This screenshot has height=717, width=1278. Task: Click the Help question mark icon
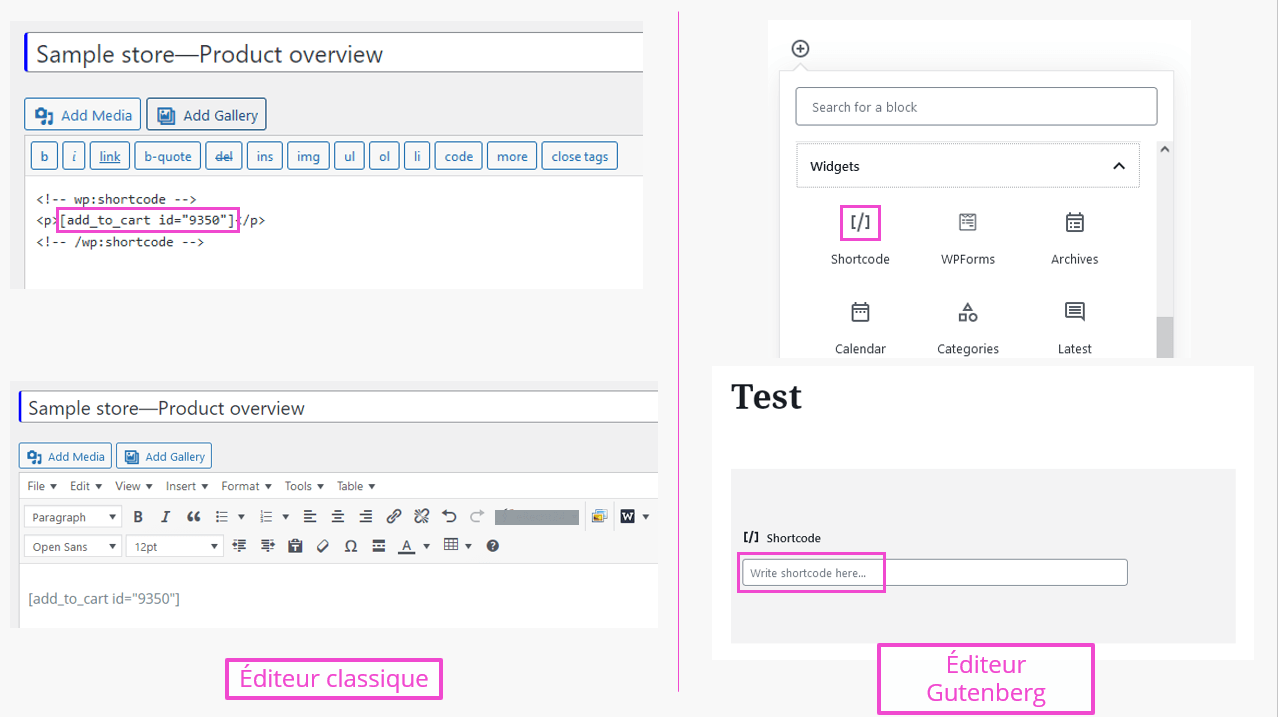pos(492,546)
